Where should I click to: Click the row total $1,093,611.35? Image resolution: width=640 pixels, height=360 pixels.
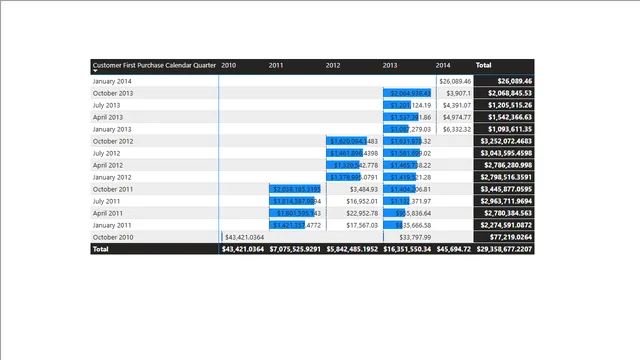[510, 129]
